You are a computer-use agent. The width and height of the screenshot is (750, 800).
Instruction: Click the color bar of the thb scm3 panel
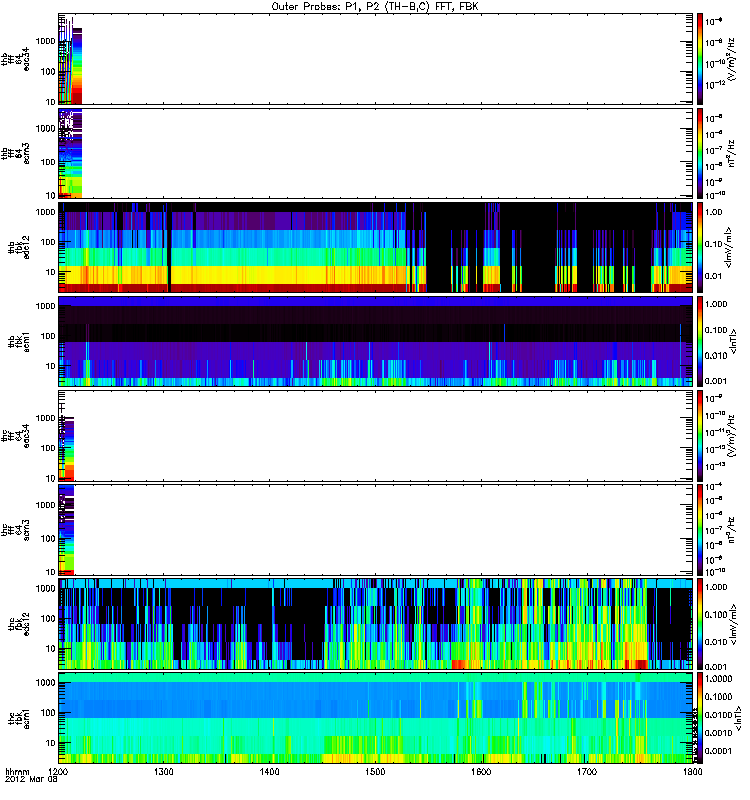pyautogui.click(x=700, y=153)
